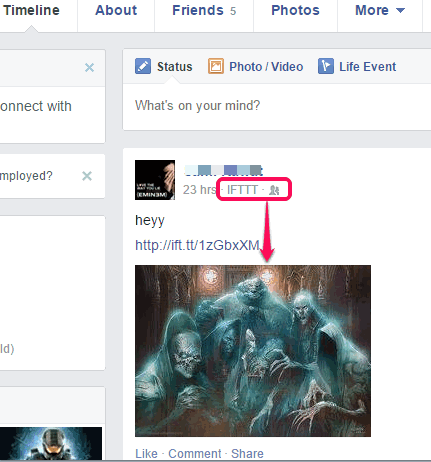Open the poster's Eminem profile picture
The width and height of the screenshot is (431, 462).
(x=155, y=180)
